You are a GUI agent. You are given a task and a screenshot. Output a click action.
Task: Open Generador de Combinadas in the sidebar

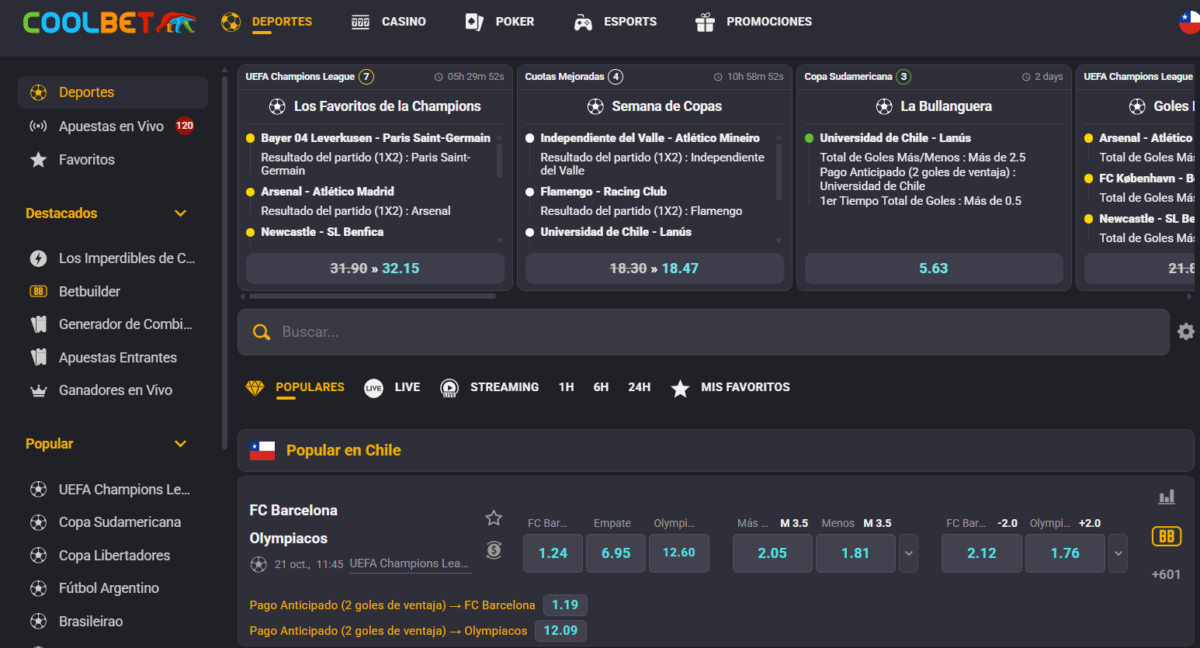(113, 324)
